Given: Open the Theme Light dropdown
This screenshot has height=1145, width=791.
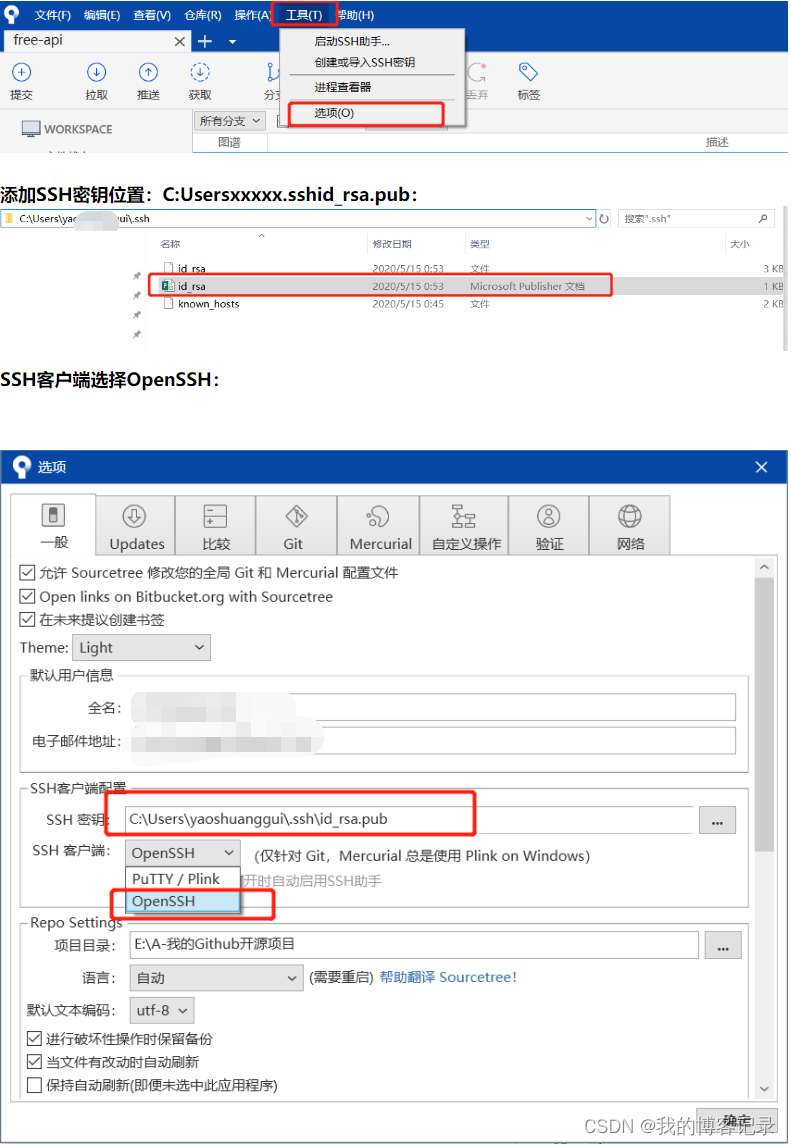Looking at the screenshot, I should pyautogui.click(x=141, y=648).
